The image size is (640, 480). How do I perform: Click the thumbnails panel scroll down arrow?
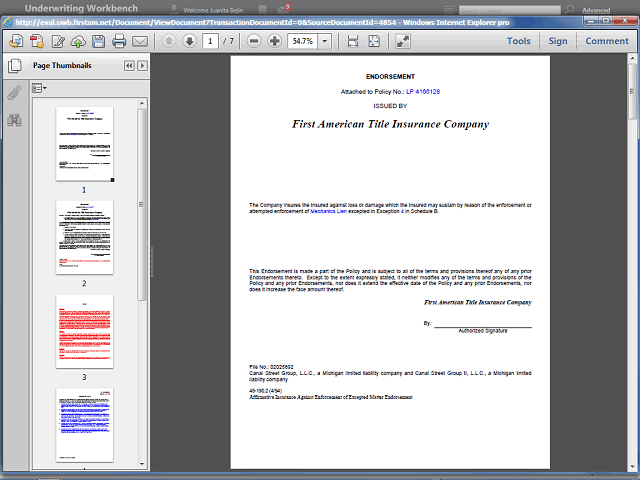coord(142,464)
